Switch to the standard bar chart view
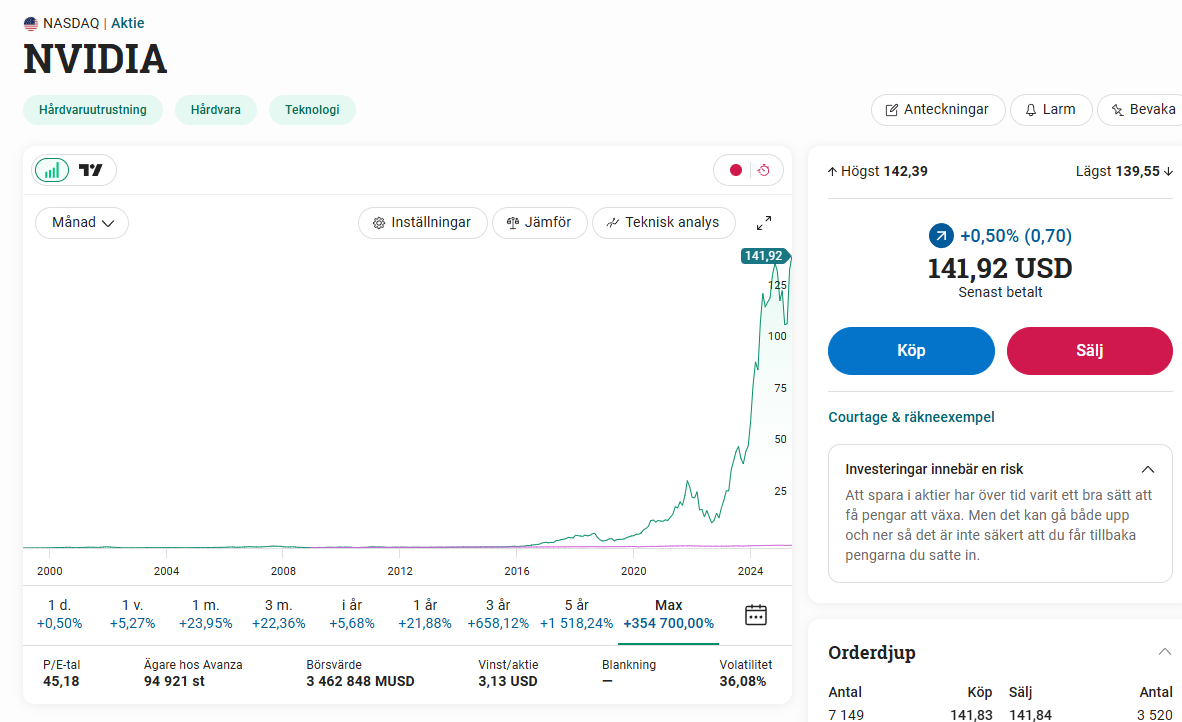Screen dimensions: 1182x722 pos(51,170)
